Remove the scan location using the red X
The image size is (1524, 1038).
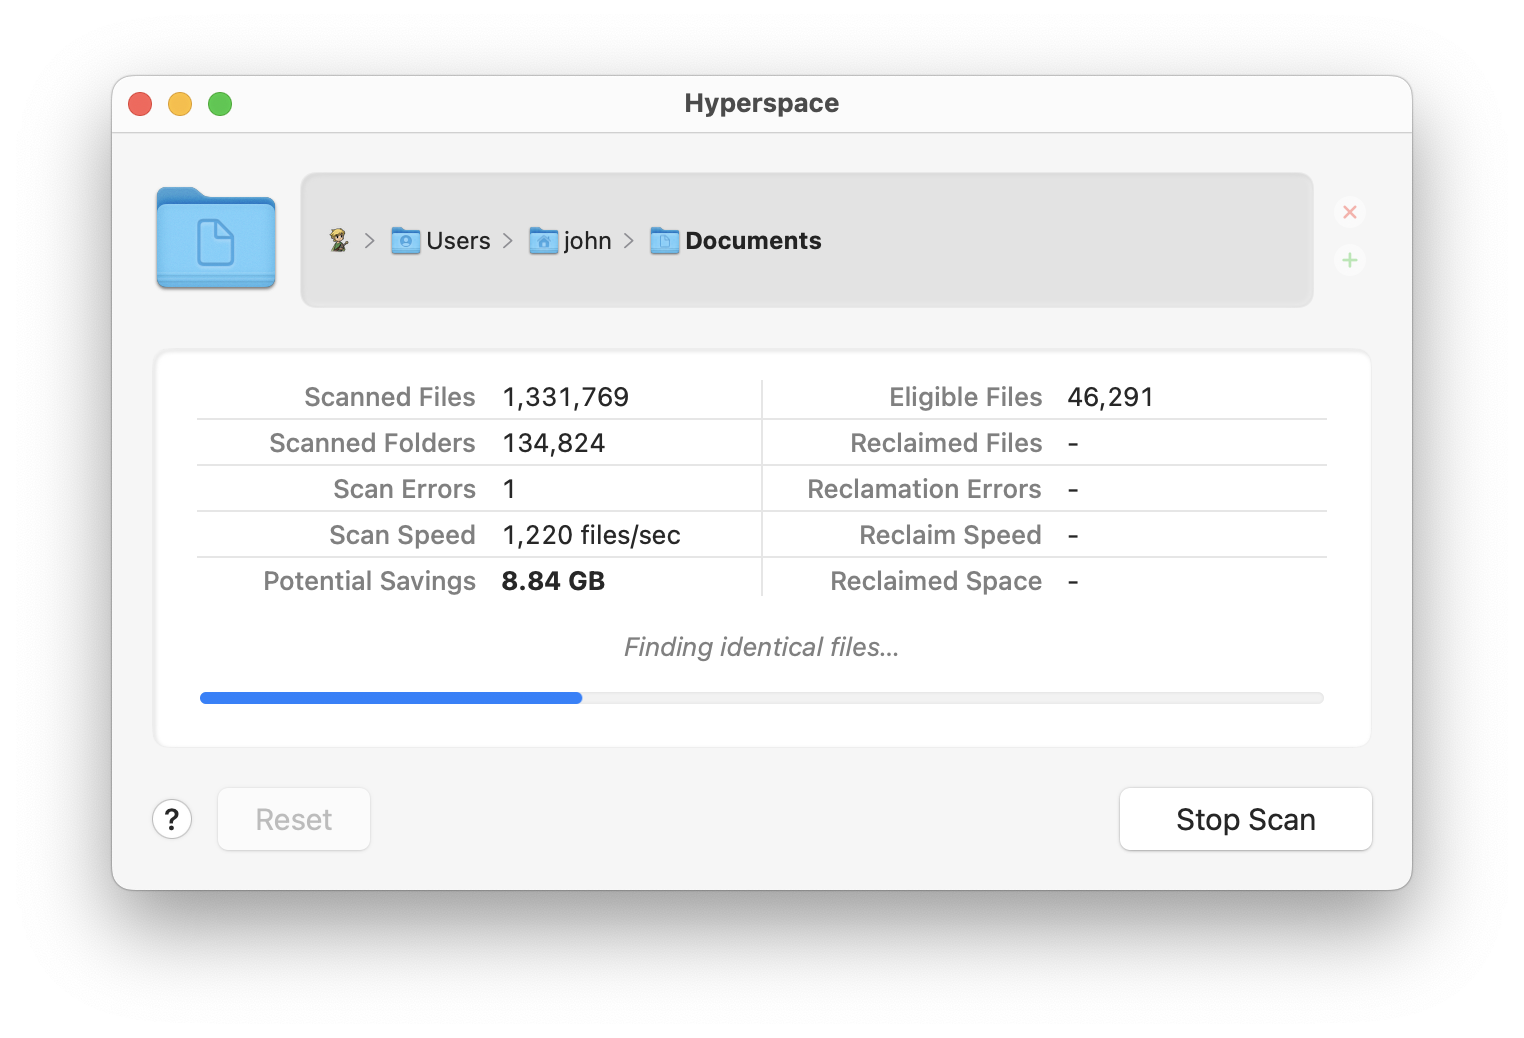click(x=1349, y=212)
